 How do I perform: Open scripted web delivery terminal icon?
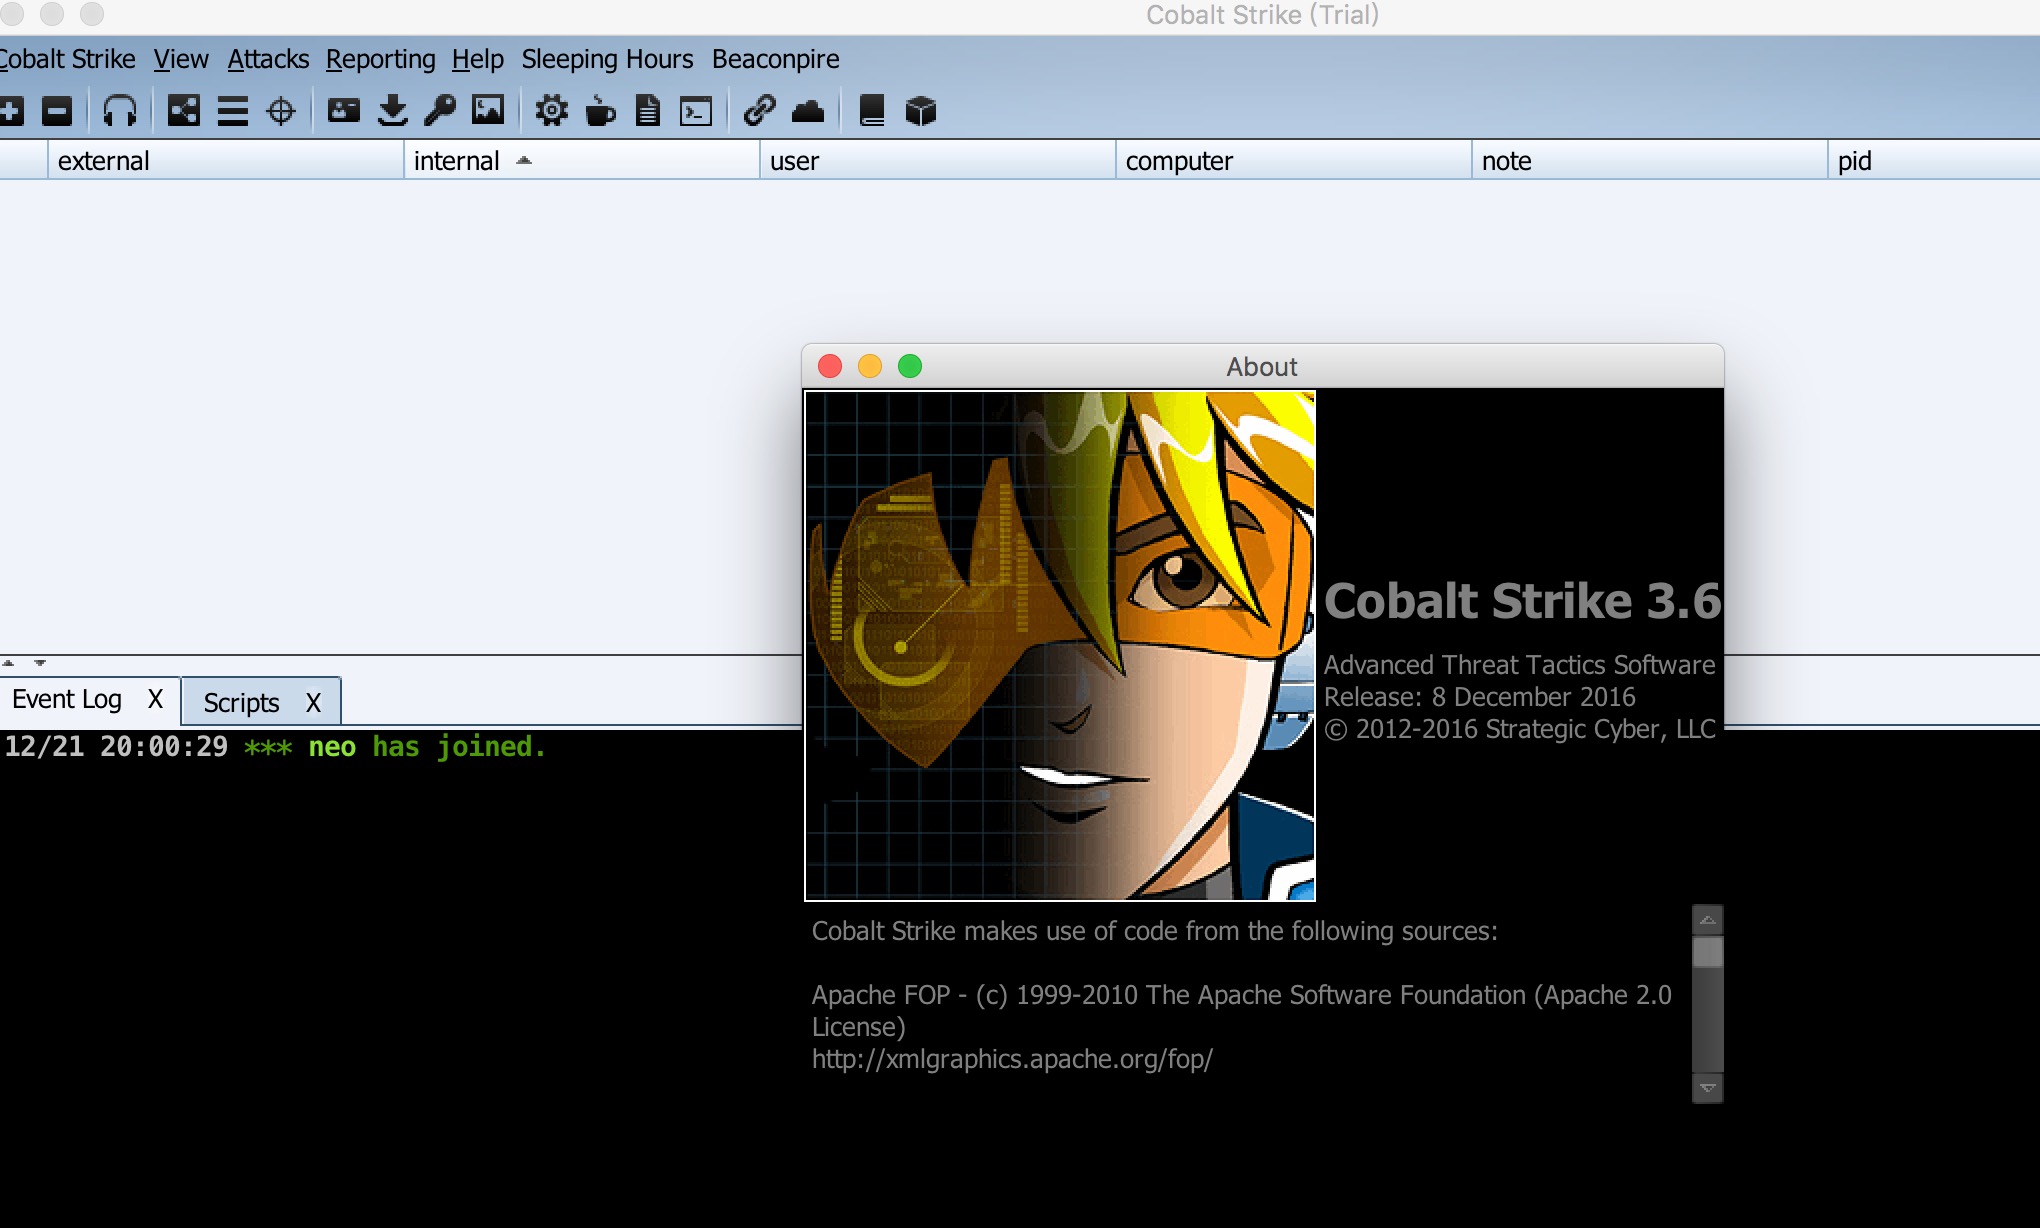[x=696, y=111]
